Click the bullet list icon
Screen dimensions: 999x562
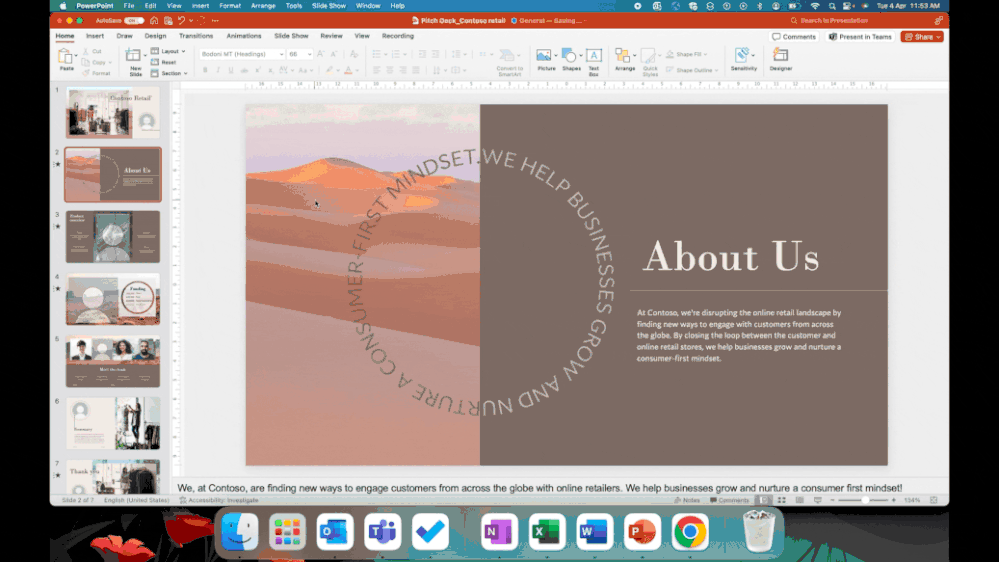pos(376,54)
